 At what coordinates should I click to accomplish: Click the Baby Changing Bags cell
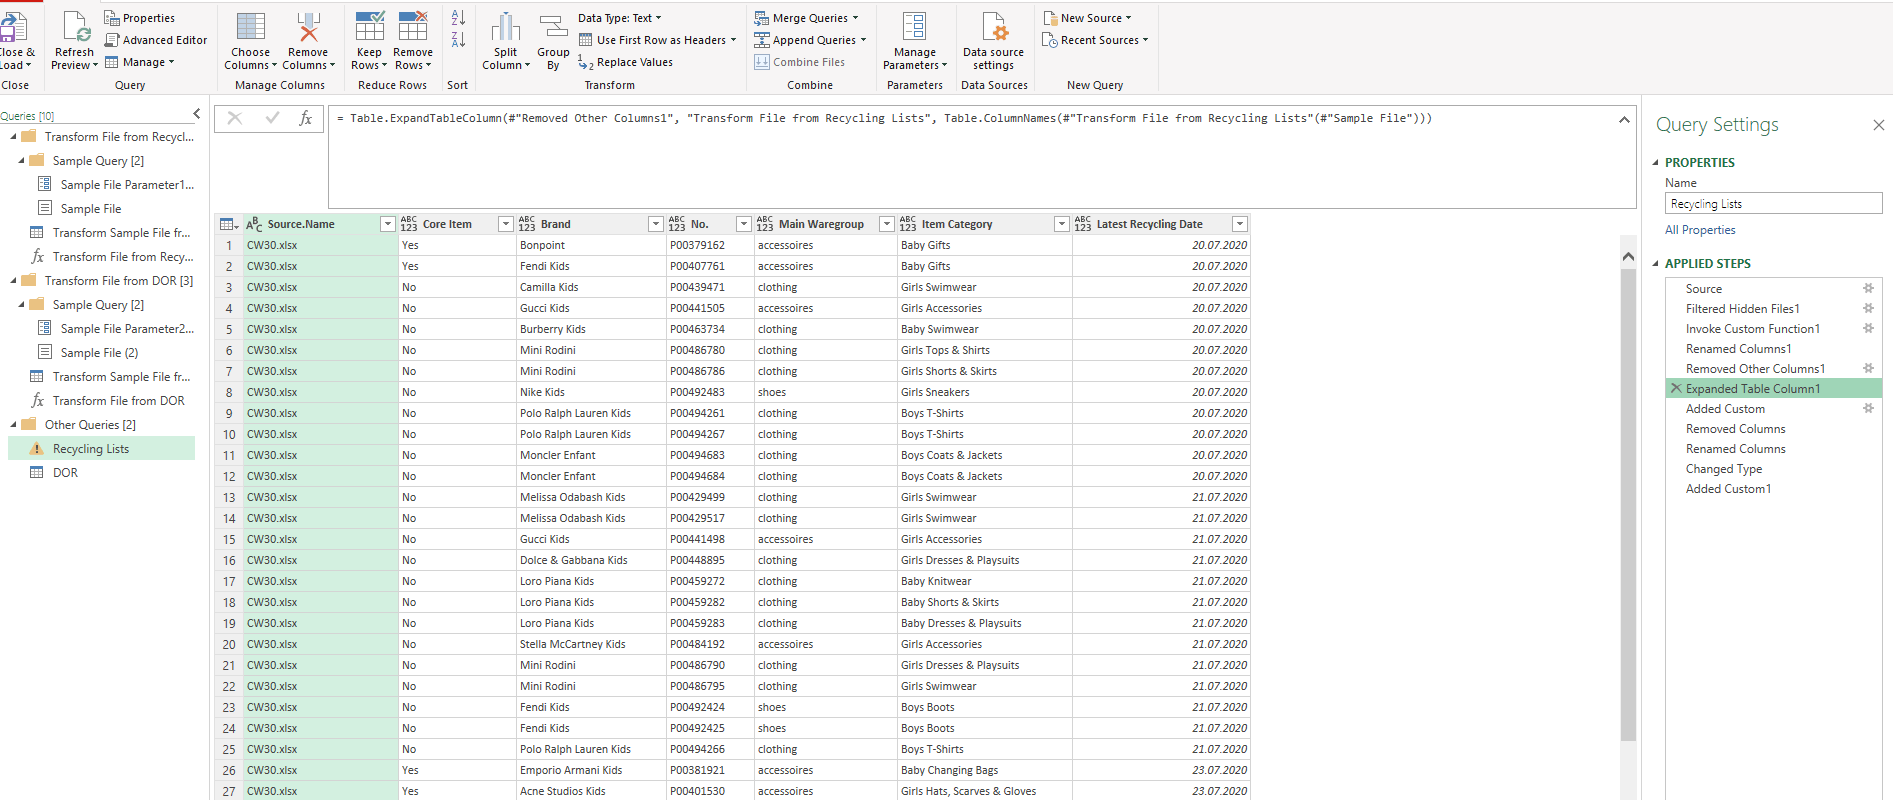[985, 770]
